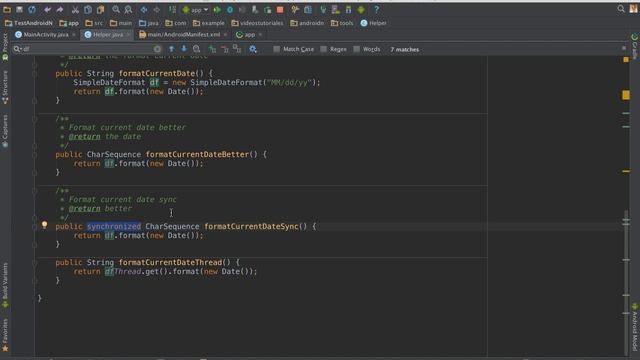Open the Structure tool window

coord(5,87)
